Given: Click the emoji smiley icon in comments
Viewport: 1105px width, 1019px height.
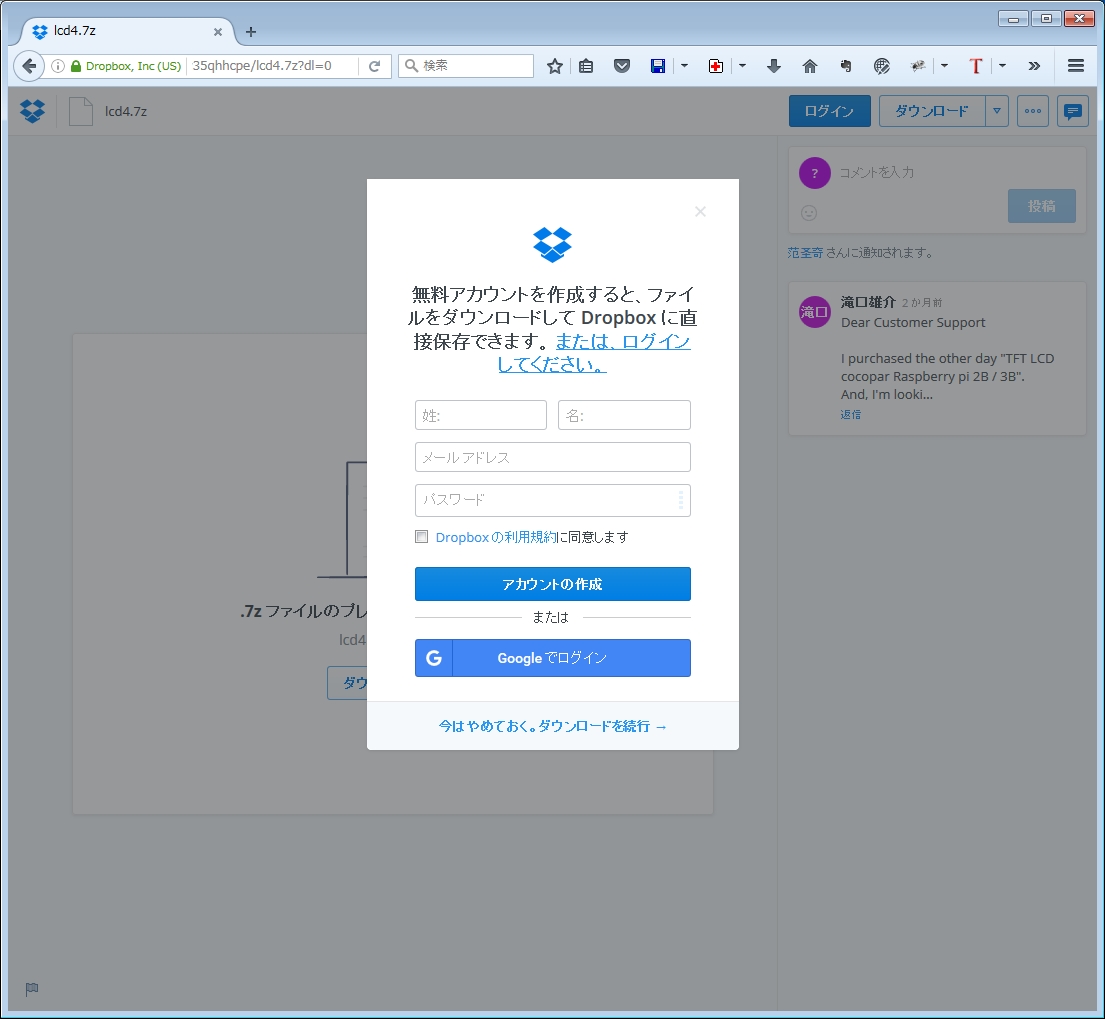Looking at the screenshot, I should pyautogui.click(x=810, y=212).
